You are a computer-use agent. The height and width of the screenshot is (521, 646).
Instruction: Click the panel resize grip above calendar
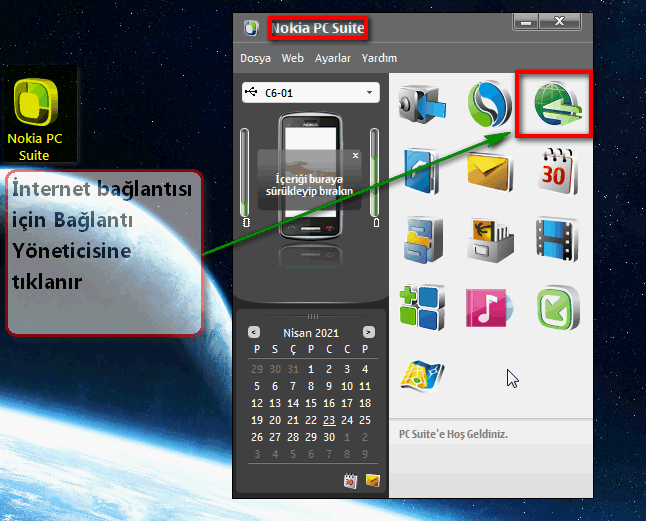click(312, 316)
